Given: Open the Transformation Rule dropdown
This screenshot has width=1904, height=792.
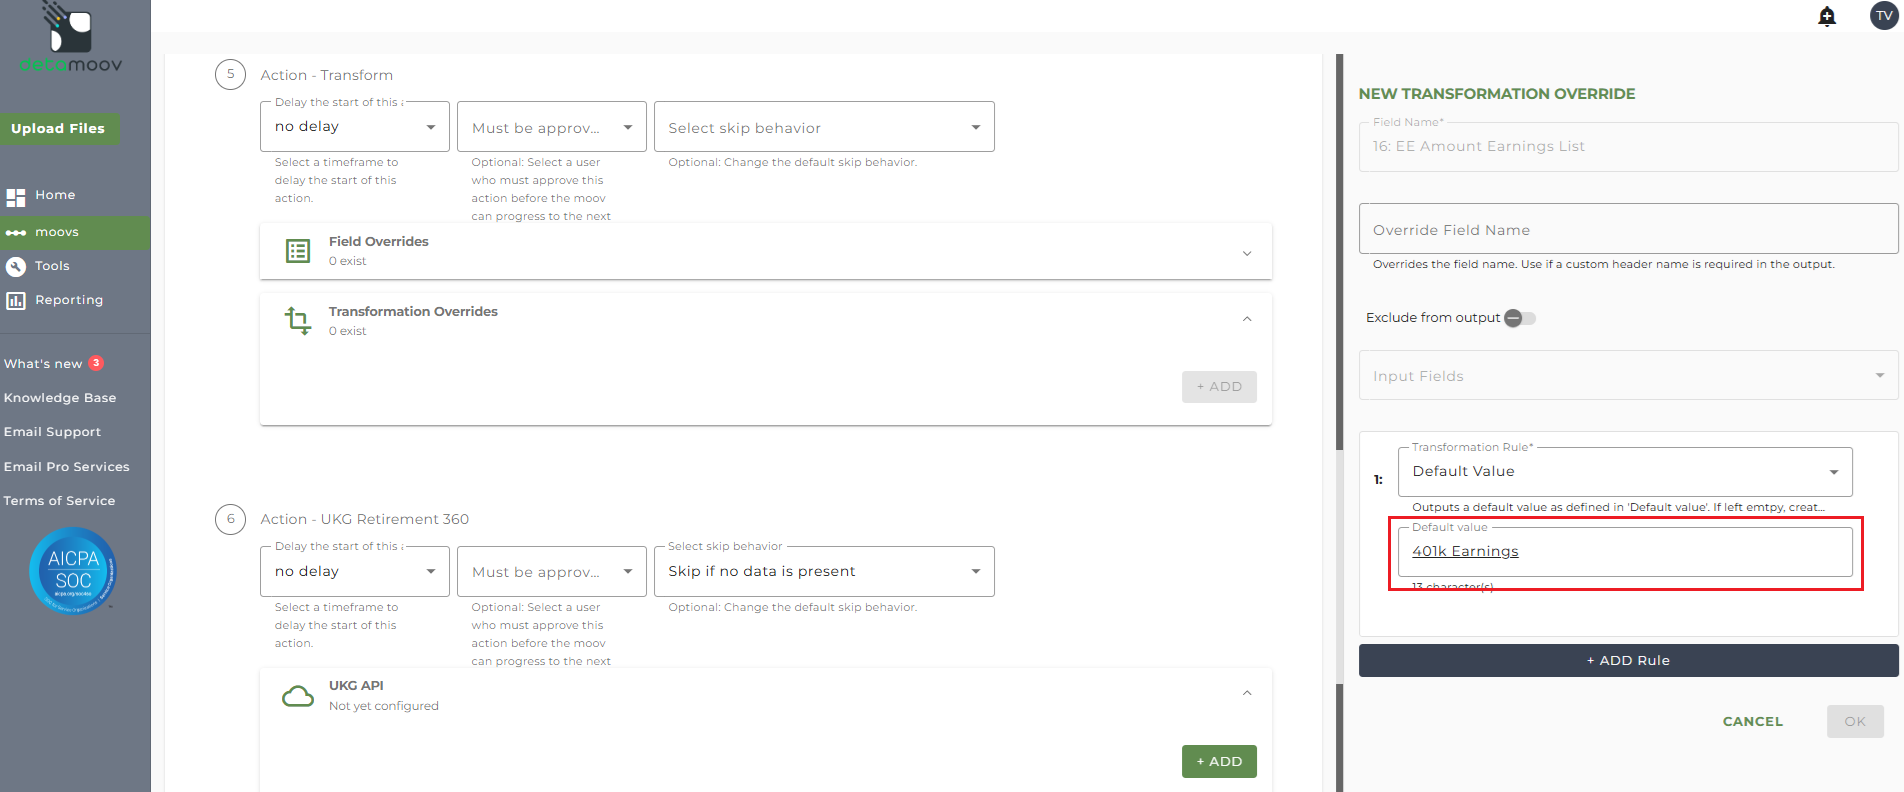Looking at the screenshot, I should point(1625,472).
